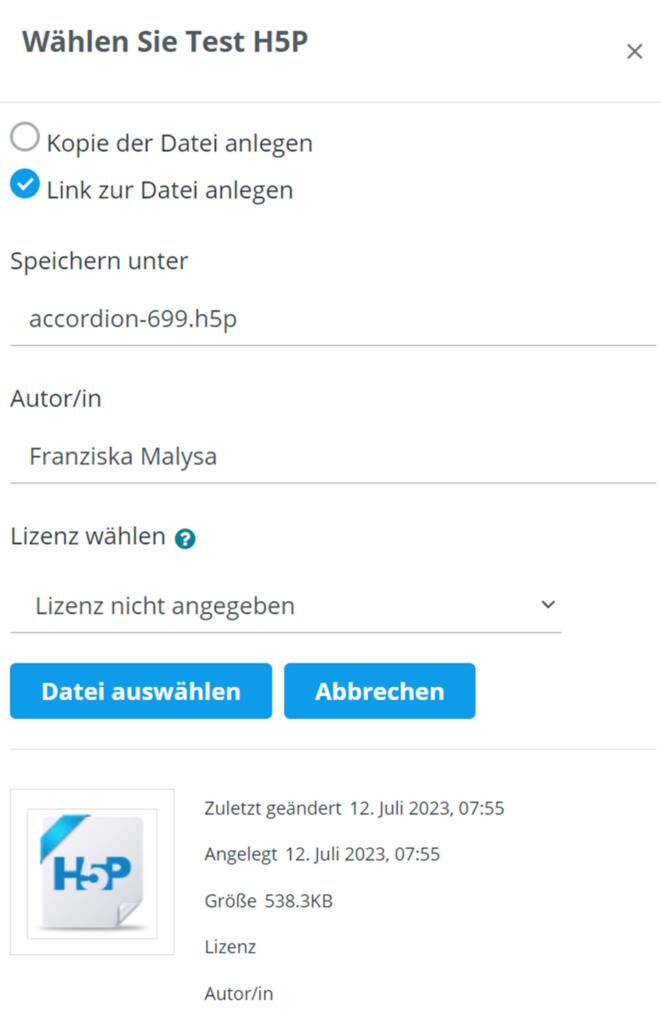Image resolution: width=661 pixels, height=1024 pixels.
Task: Click the H5P file thumbnail icon
Action: click(x=92, y=872)
